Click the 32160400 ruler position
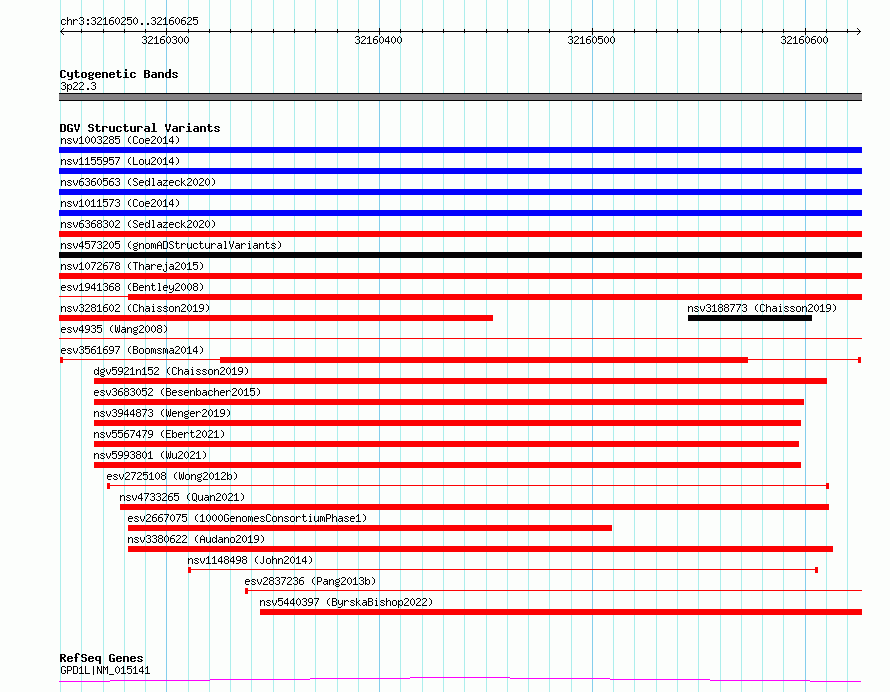 point(378,40)
